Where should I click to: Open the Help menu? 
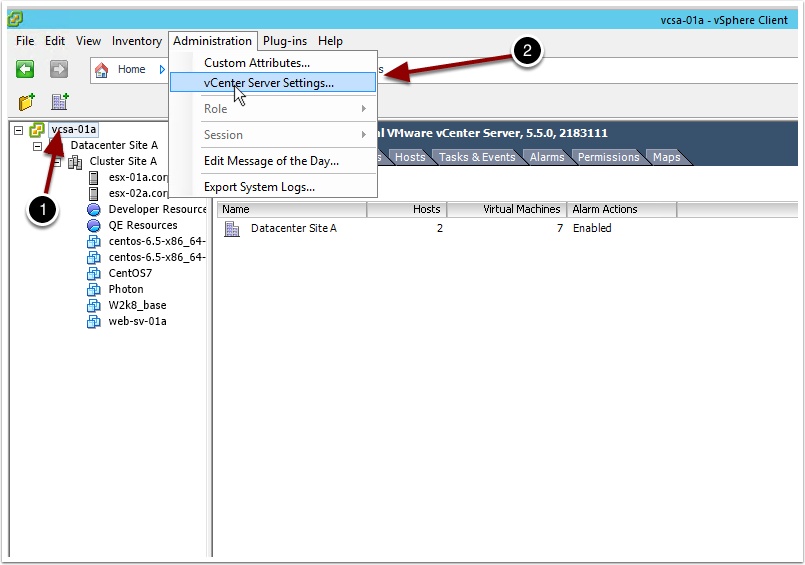point(330,41)
